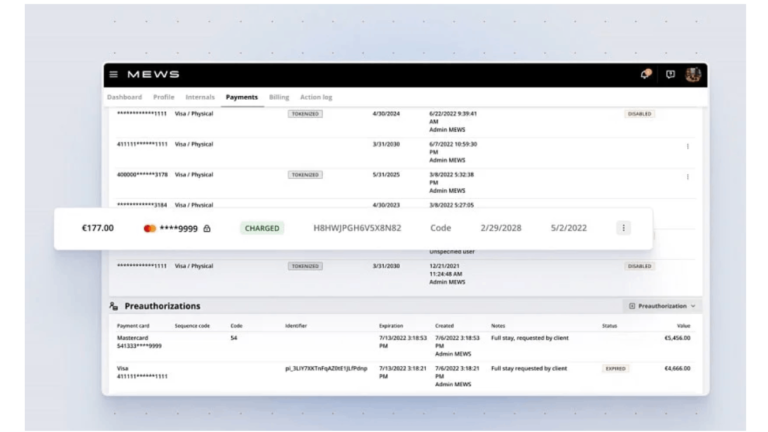Screen dimensions: 768x432
Task: Open three-dot menu for card 408000******3178
Action: [687, 176]
